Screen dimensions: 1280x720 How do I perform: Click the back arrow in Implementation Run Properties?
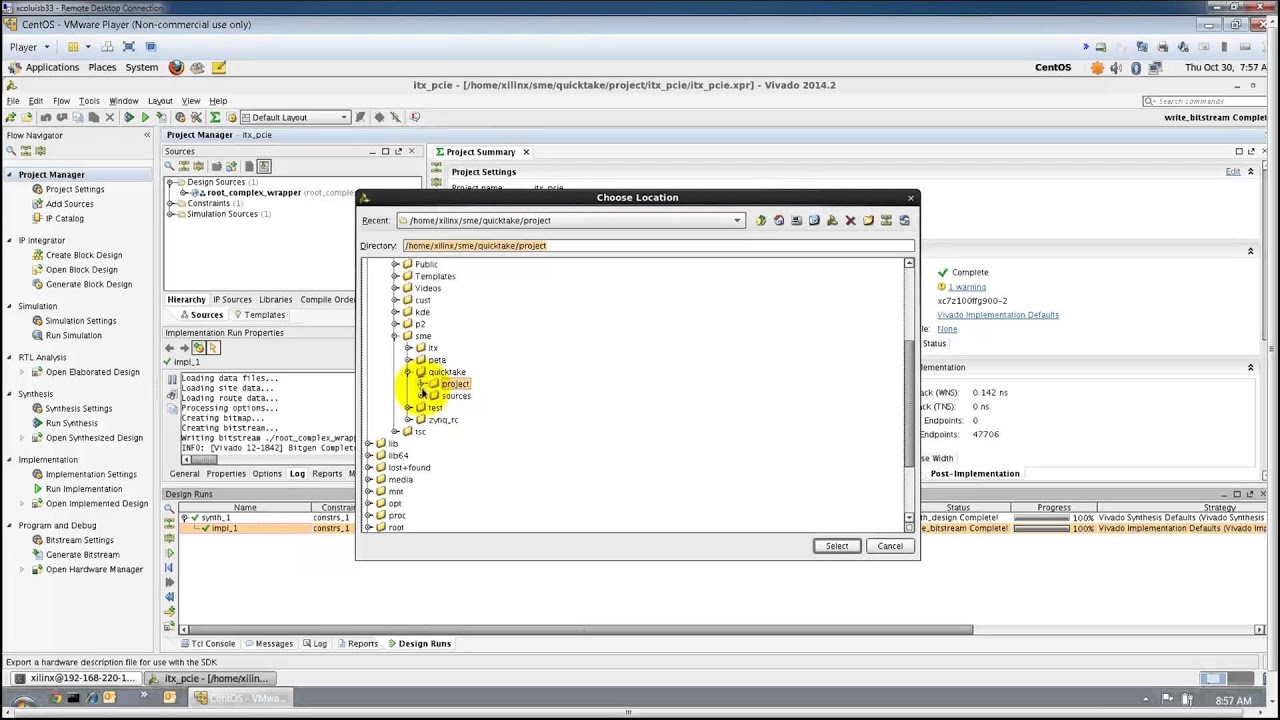(x=169, y=347)
